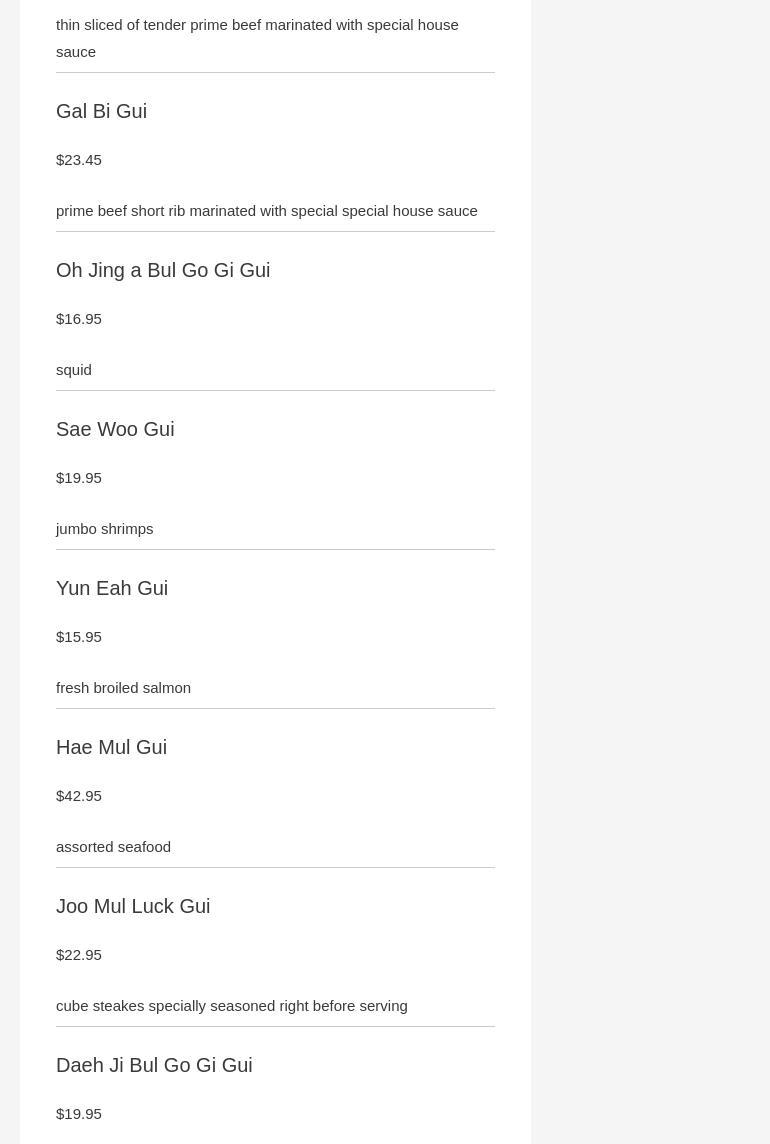Click the $15.95 salmon dish price

79,637
